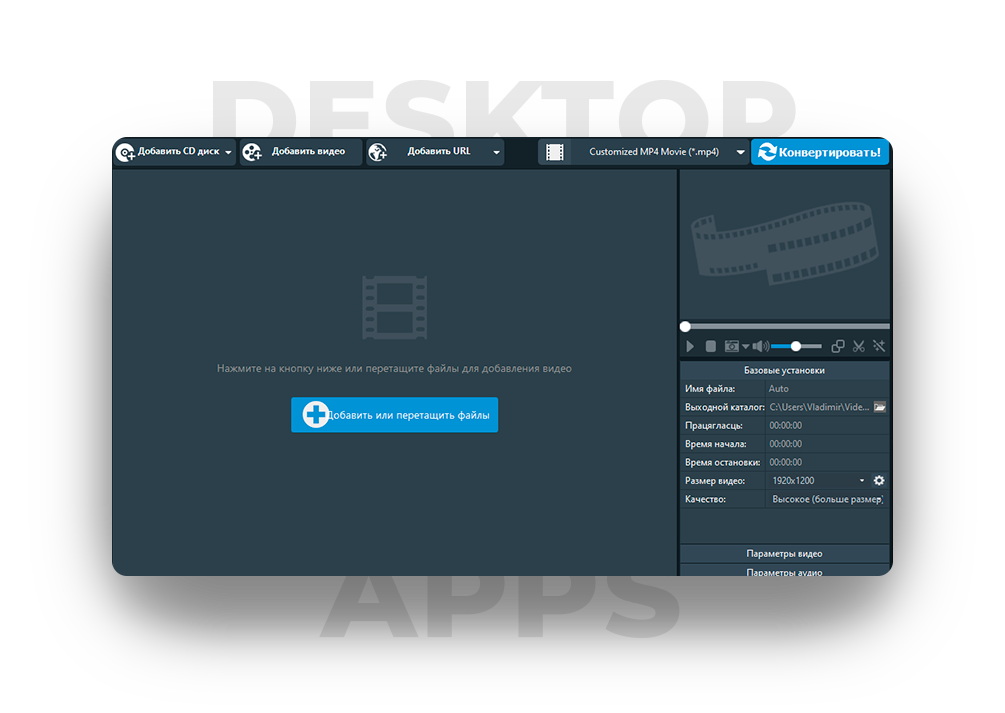Screen dimensions: 1005x713
Task: Click the merge/overlay squares icon
Action: (838, 346)
